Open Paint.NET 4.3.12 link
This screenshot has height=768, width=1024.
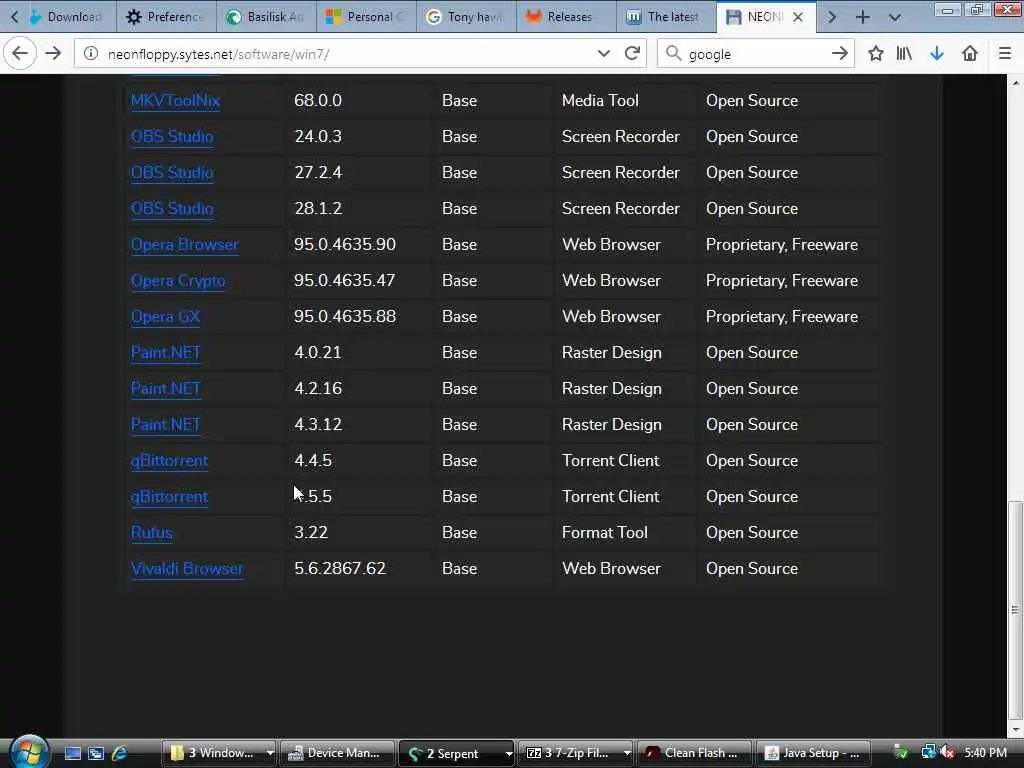click(x=165, y=424)
